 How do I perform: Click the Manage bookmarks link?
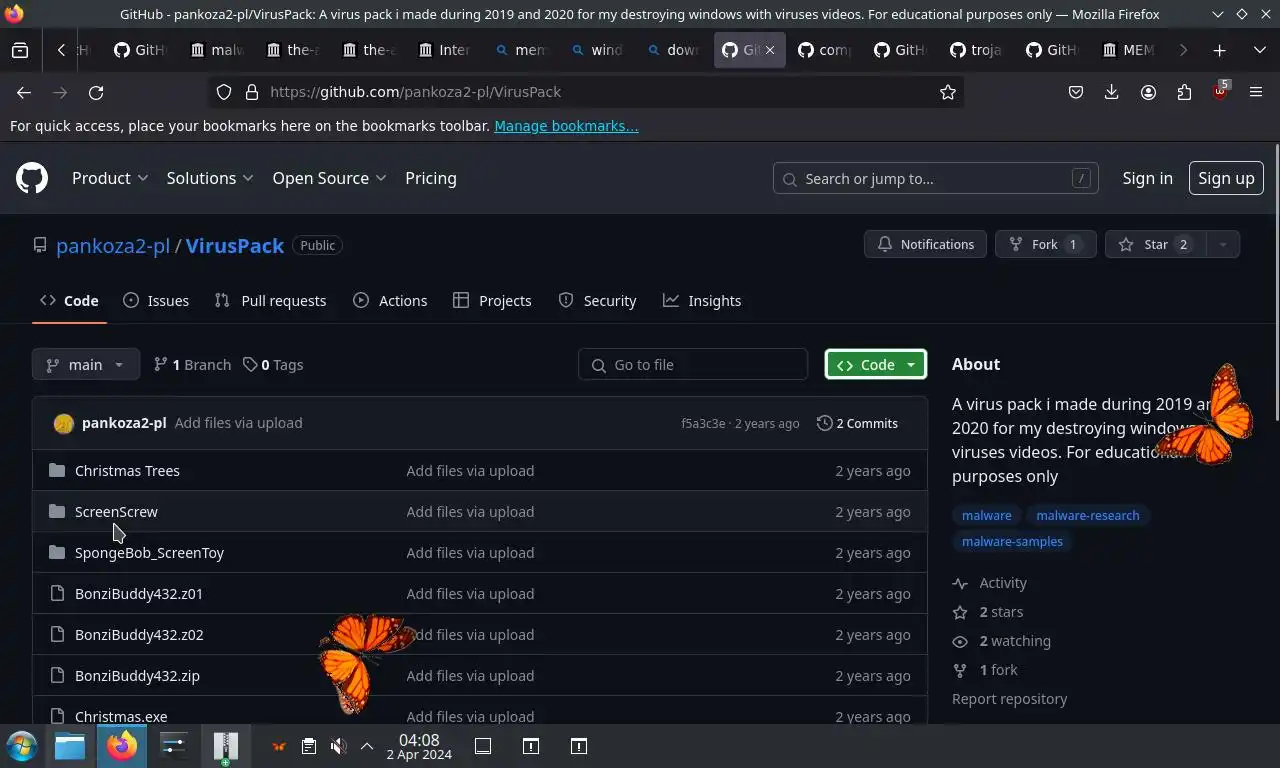[566, 126]
